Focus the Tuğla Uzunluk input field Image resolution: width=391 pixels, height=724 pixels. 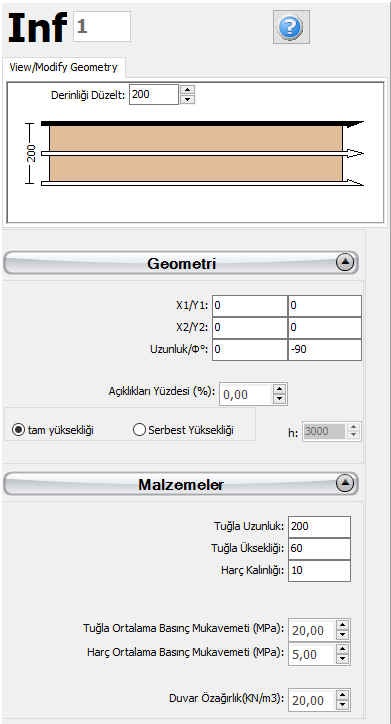319,527
